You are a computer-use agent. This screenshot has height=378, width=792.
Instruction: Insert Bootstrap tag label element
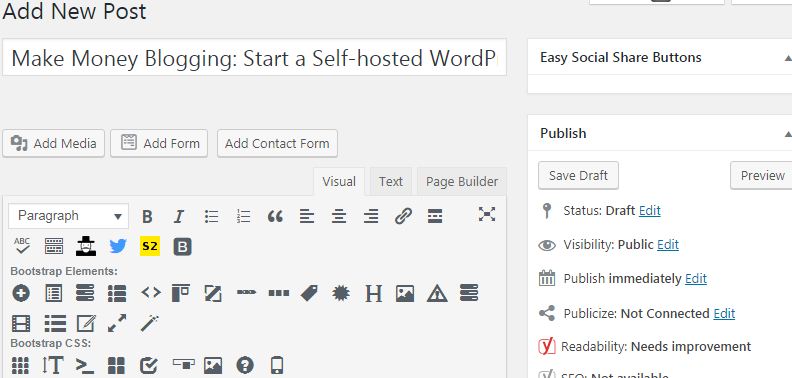[309, 293]
